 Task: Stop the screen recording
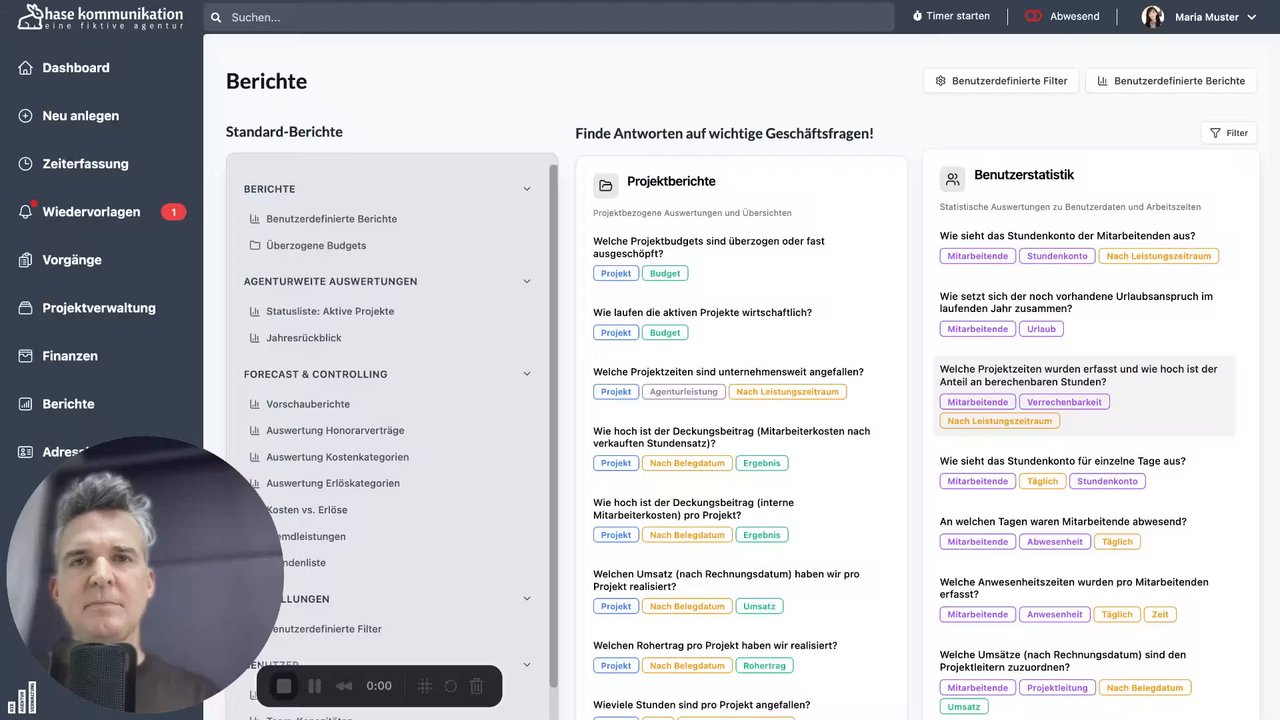(284, 686)
